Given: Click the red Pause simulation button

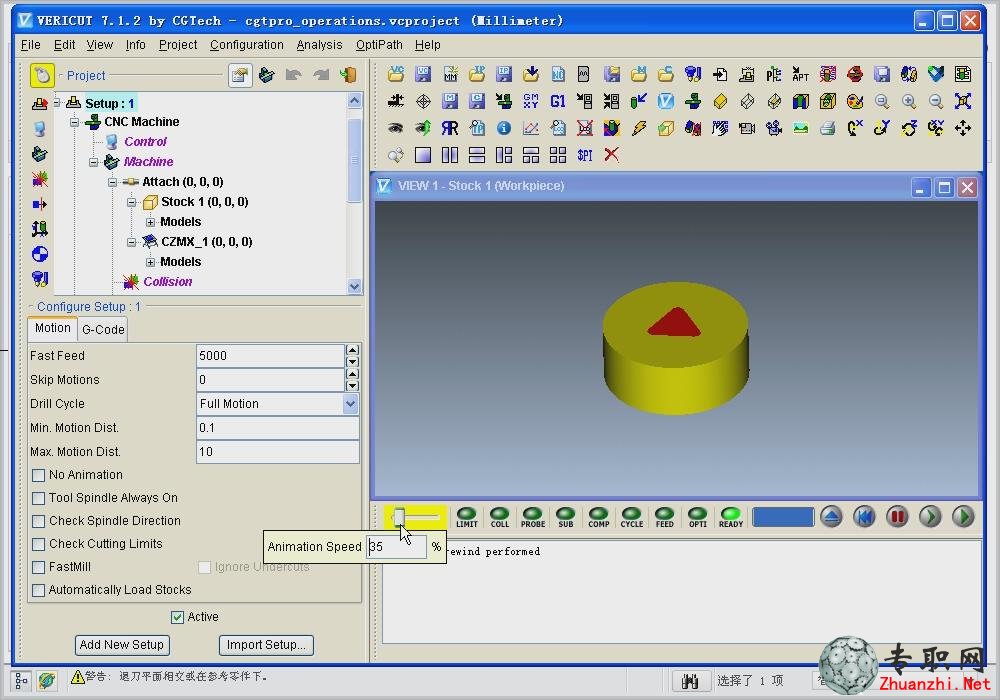Looking at the screenshot, I should [897, 516].
